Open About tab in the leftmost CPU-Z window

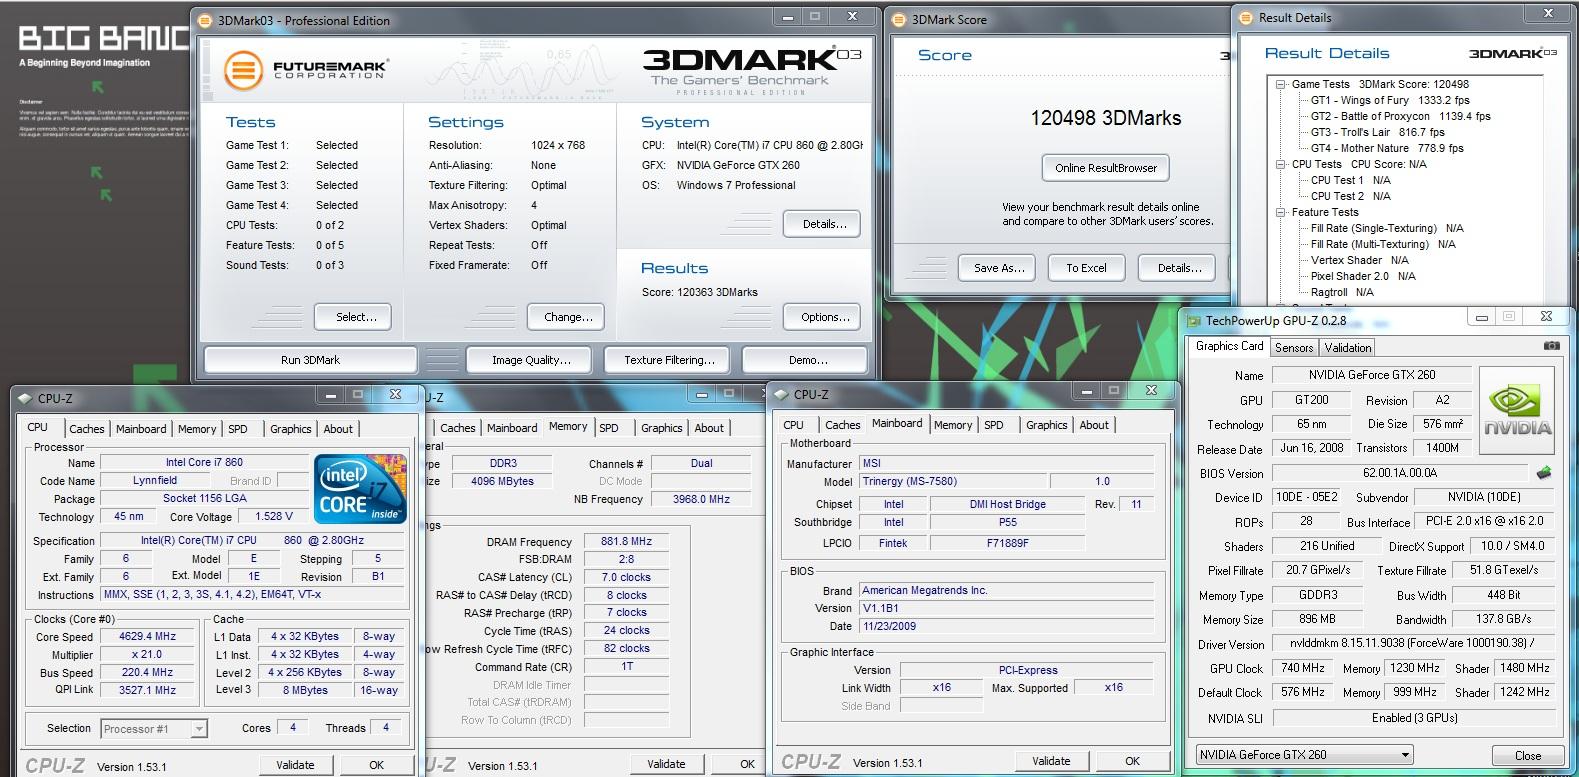[338, 429]
